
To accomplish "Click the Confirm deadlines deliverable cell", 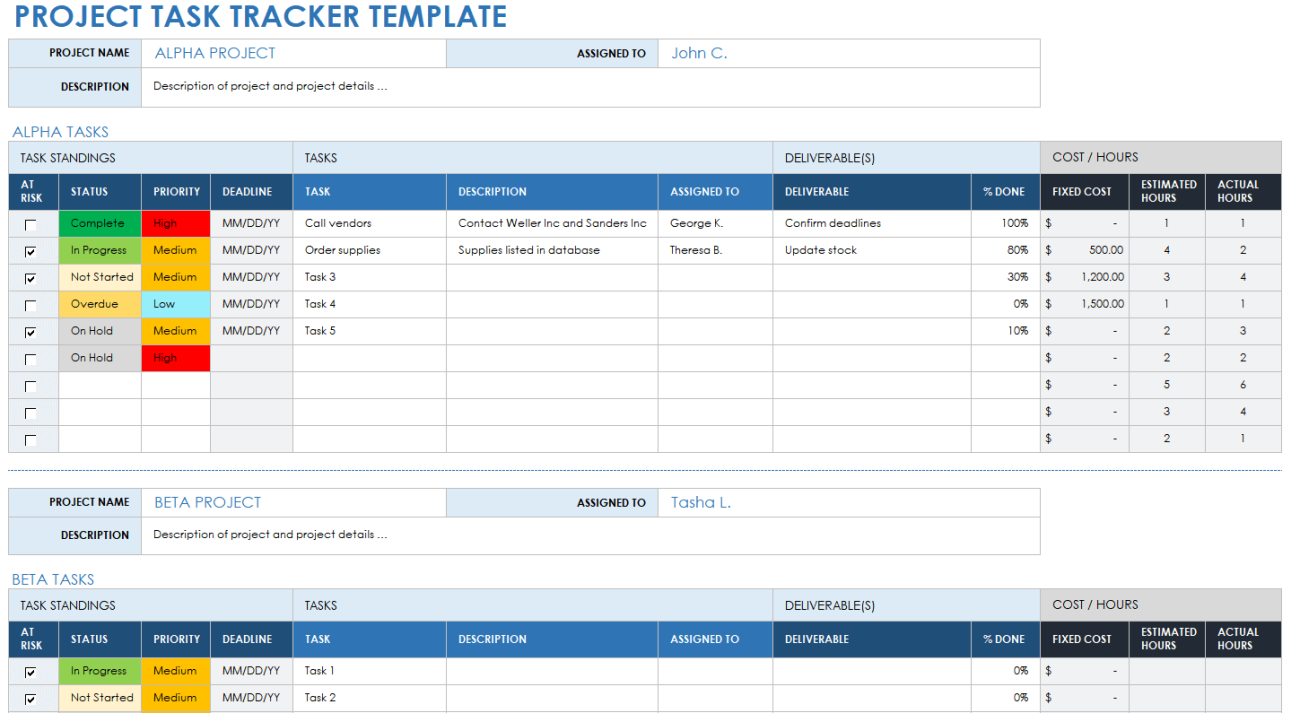I will click(x=870, y=224).
